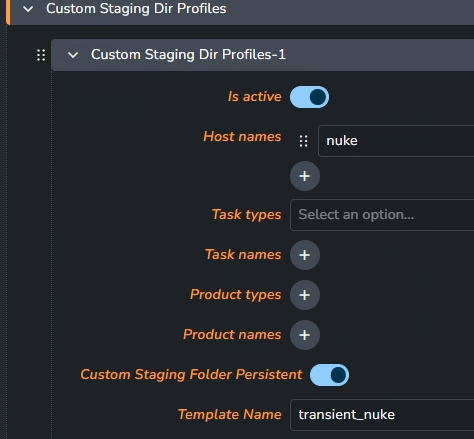Click the Host names label
The width and height of the screenshot is (474, 439).
(x=242, y=137)
